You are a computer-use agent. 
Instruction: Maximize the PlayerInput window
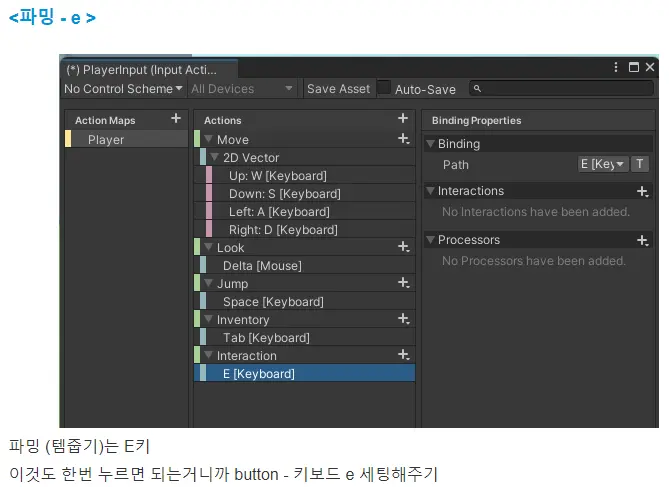coord(634,67)
